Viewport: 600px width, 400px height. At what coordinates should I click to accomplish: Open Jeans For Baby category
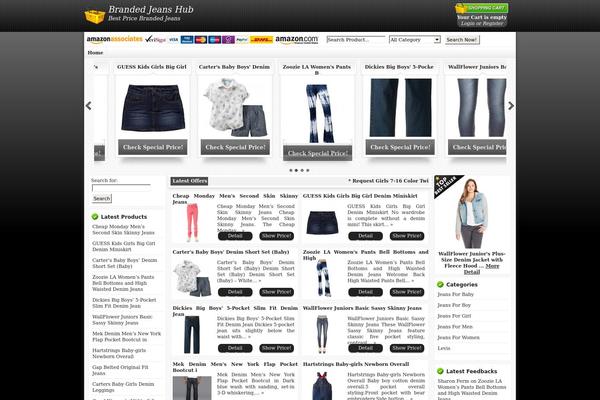pos(455,294)
